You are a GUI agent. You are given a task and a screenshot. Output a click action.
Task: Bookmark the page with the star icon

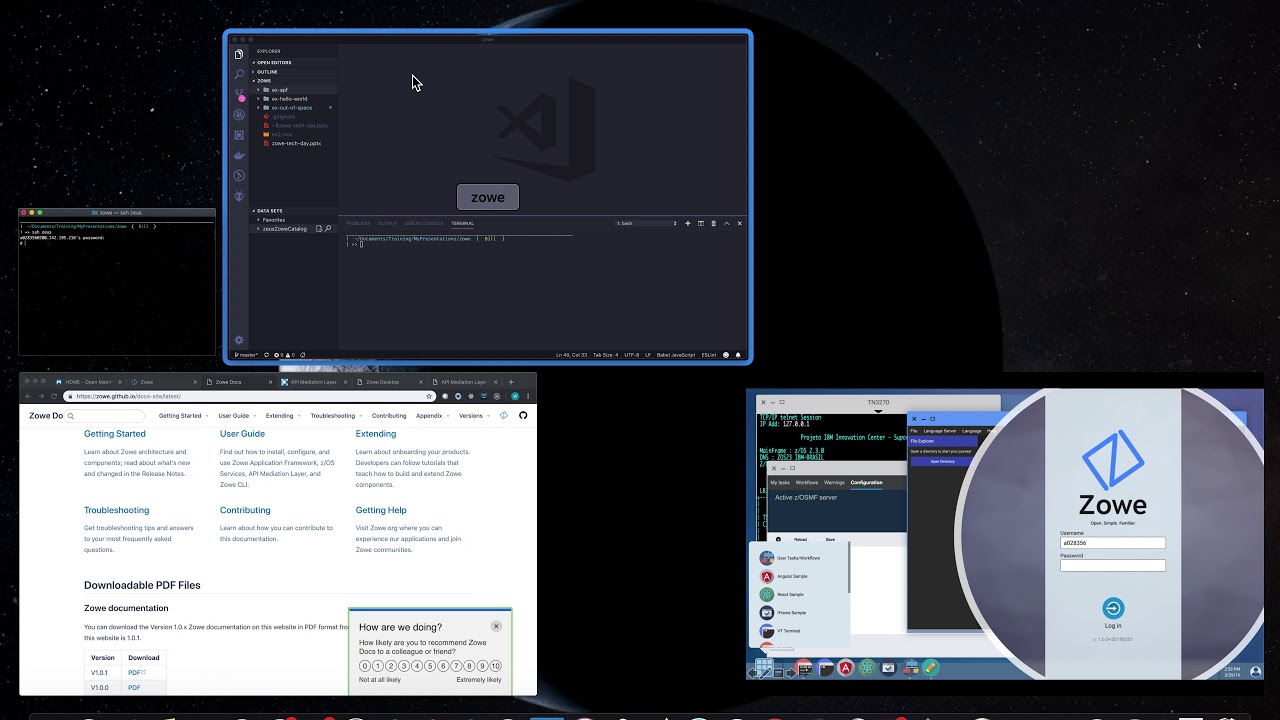[x=429, y=396]
